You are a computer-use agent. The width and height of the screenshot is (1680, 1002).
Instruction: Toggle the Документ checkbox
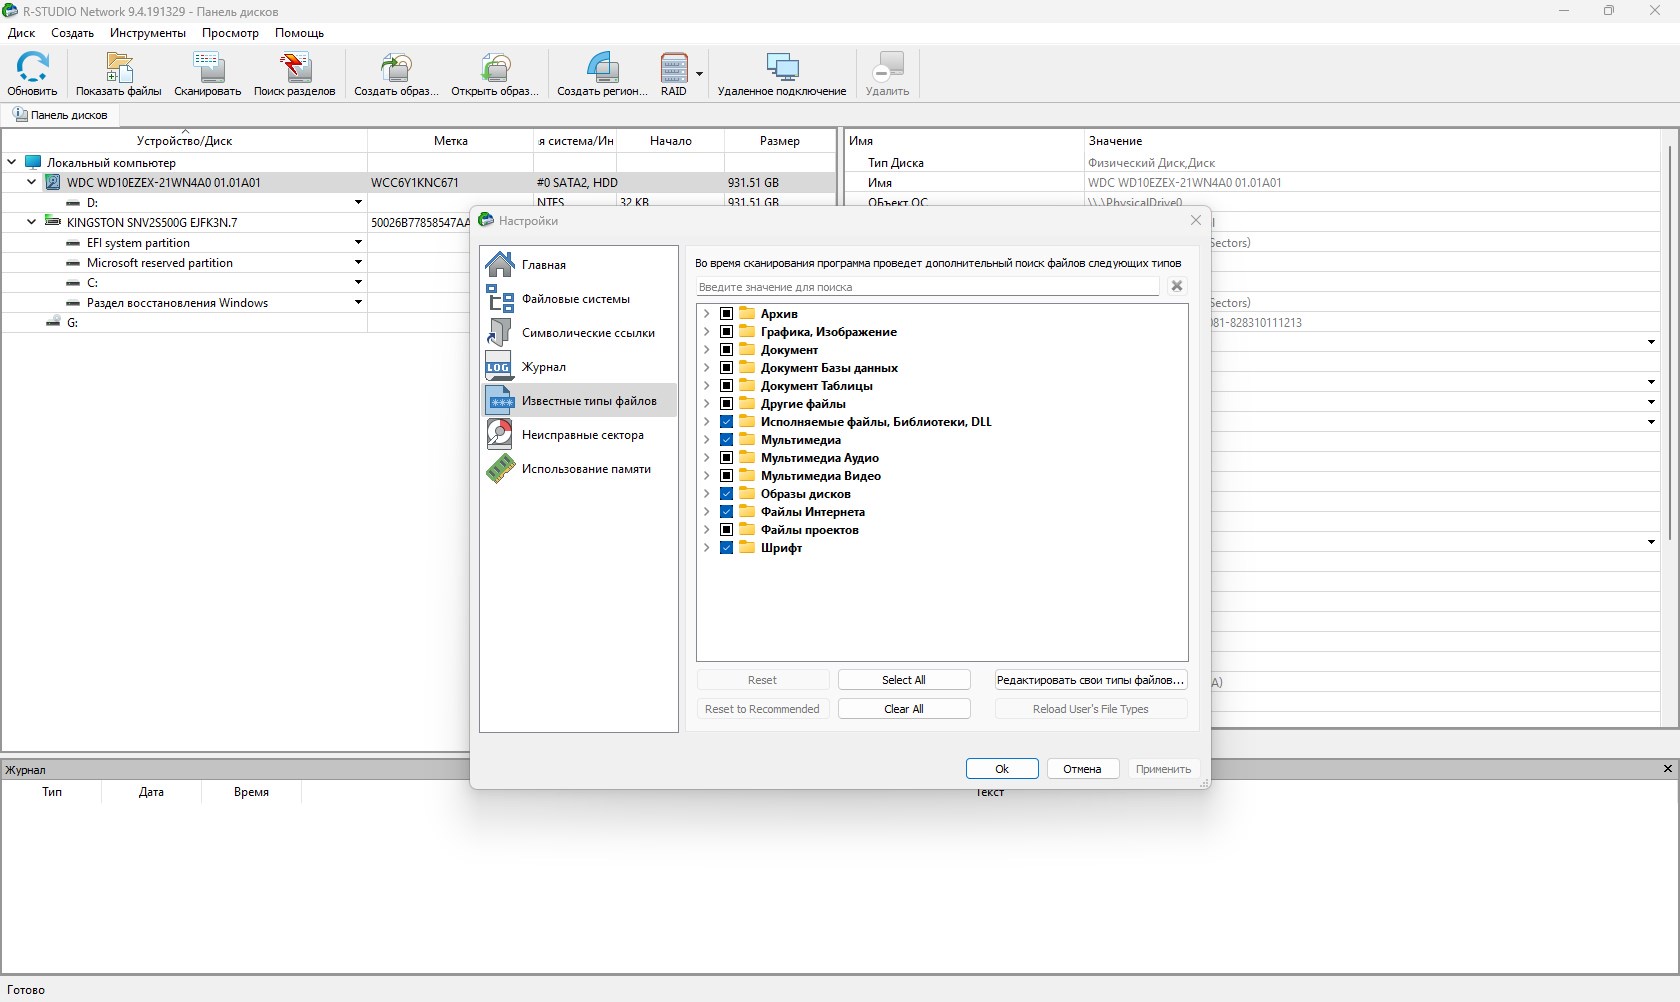(x=727, y=350)
